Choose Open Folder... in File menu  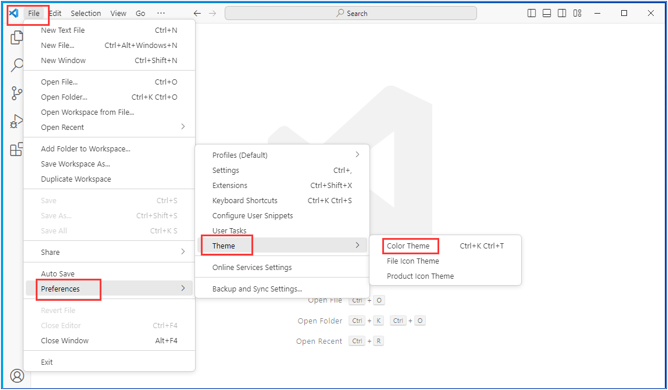pos(109,97)
